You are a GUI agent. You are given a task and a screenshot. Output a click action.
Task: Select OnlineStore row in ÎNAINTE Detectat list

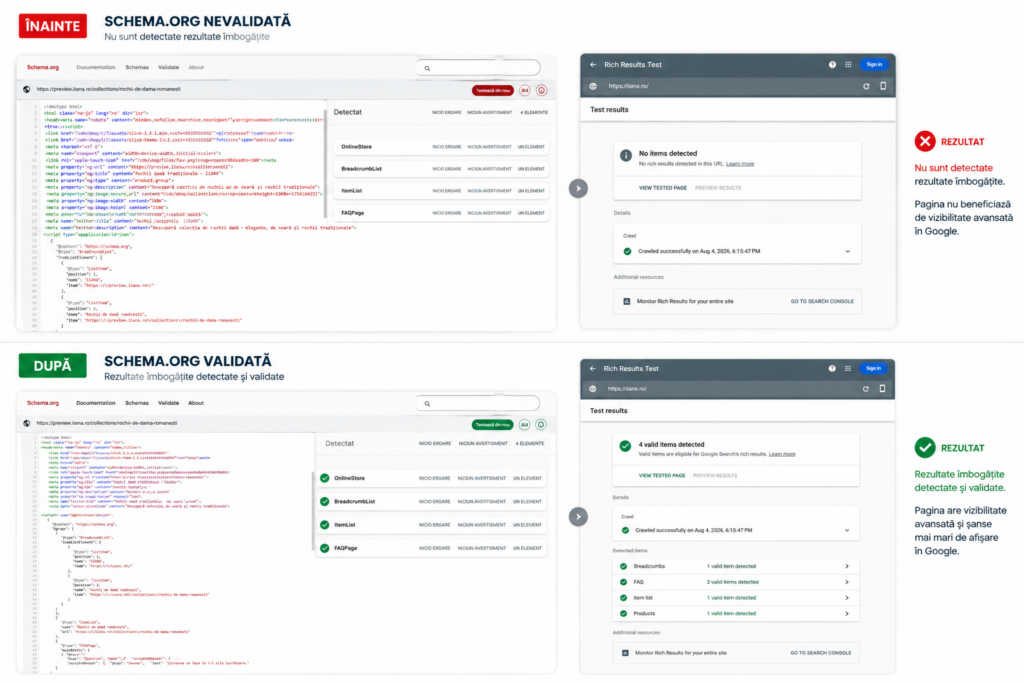(441, 147)
